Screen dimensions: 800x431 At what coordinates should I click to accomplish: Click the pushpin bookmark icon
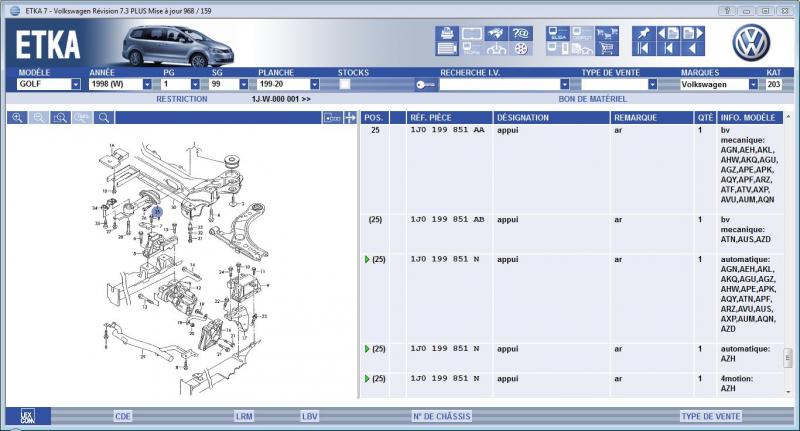[643, 34]
